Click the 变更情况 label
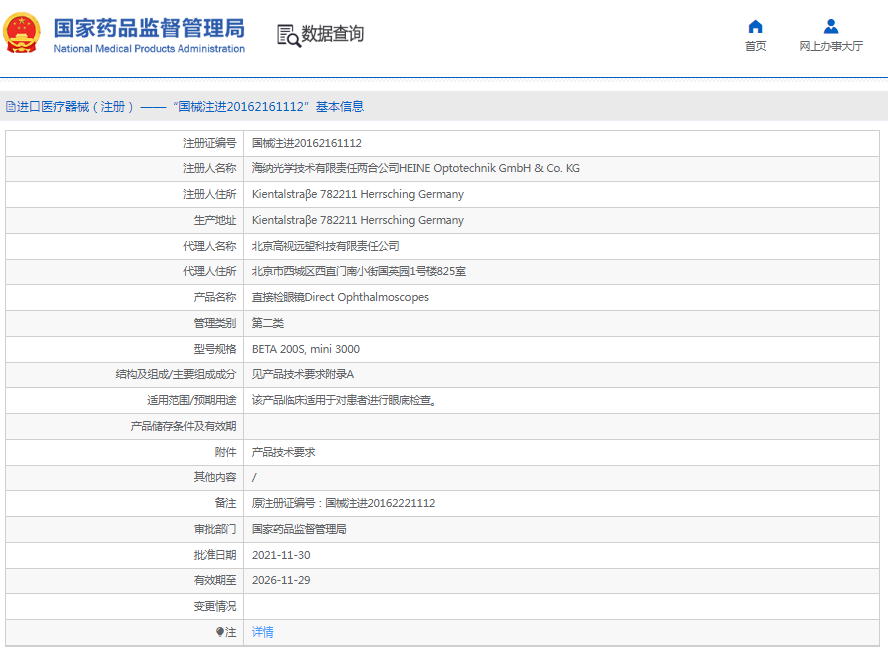Viewport: 888px width, 652px height. point(215,607)
